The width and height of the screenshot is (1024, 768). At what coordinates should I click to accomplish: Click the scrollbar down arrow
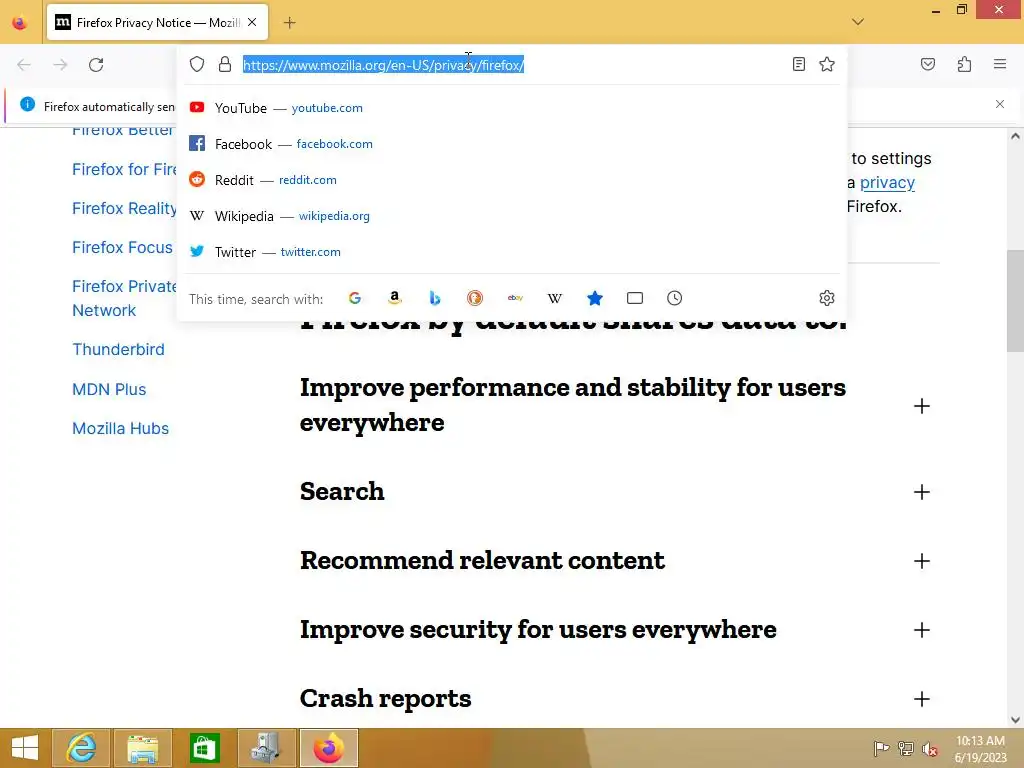1015,720
